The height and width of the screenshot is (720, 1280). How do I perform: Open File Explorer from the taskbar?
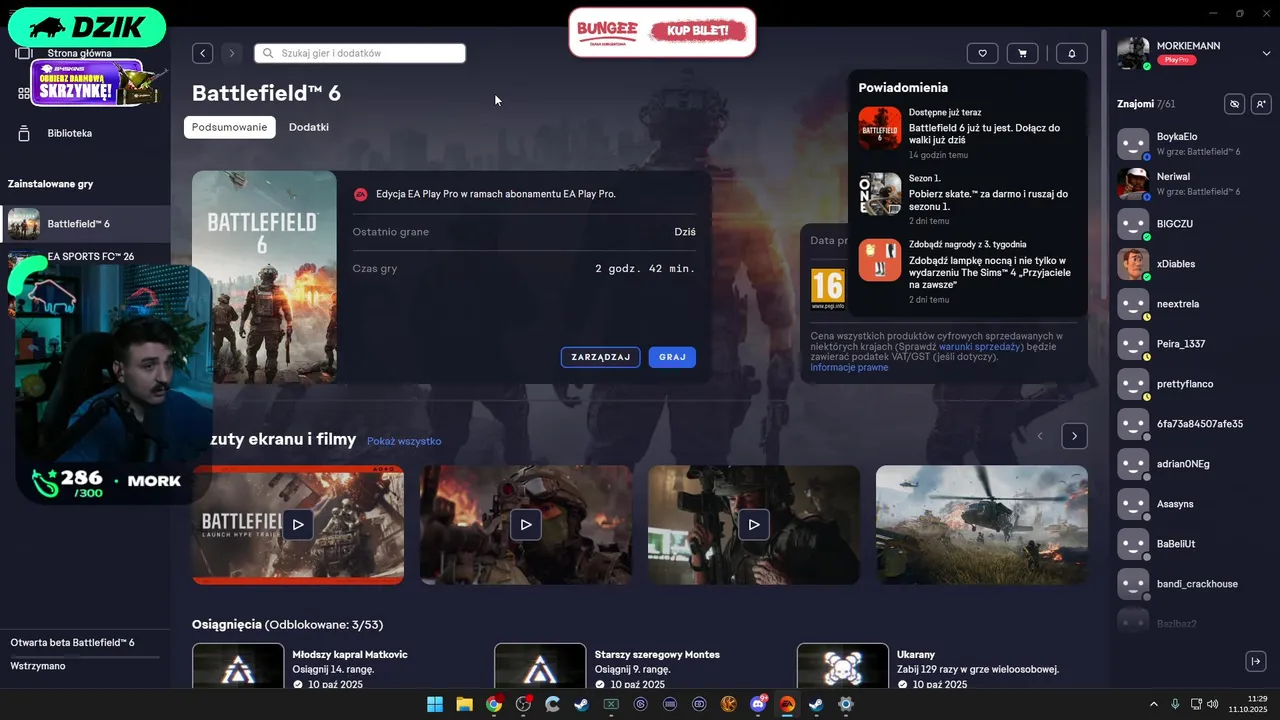tap(465, 704)
